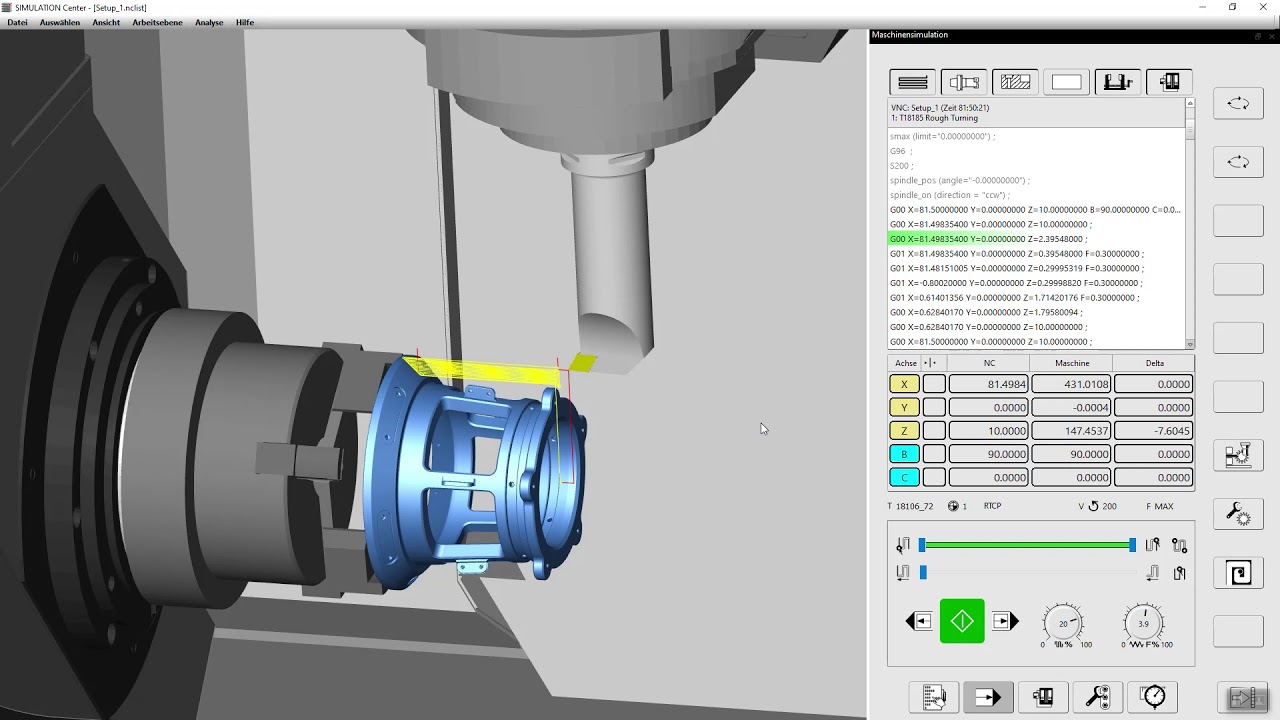The width and height of the screenshot is (1280, 720).
Task: Toggle the B axis button
Action: [x=904, y=454]
